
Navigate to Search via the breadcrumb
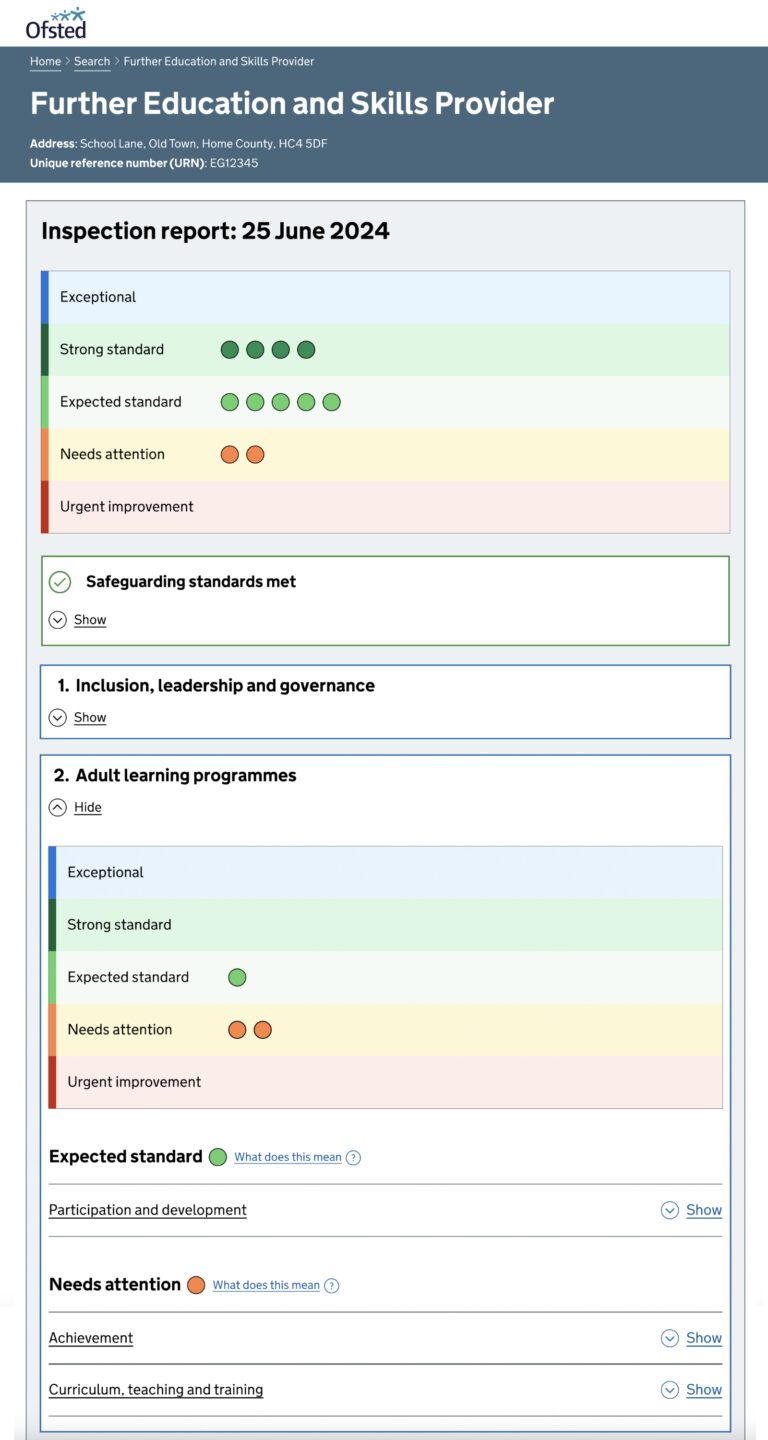pyautogui.click(x=91, y=61)
